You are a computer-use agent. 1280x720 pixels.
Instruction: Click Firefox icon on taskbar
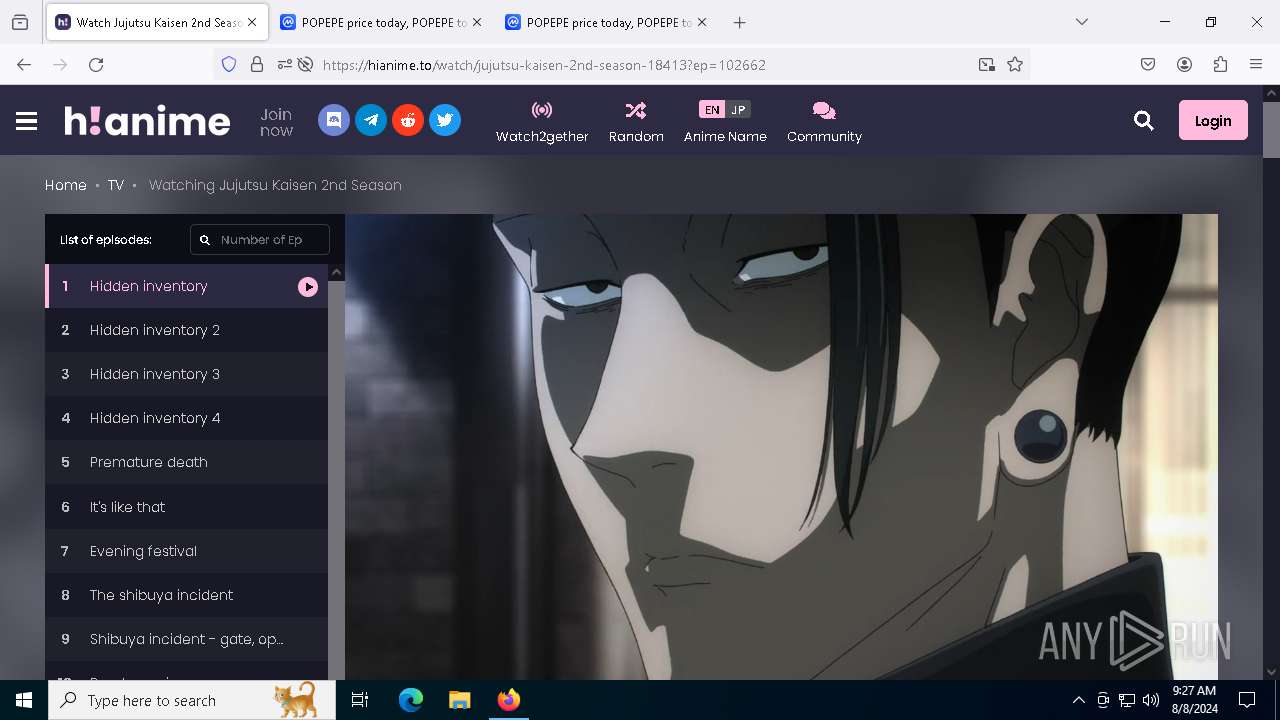(508, 700)
